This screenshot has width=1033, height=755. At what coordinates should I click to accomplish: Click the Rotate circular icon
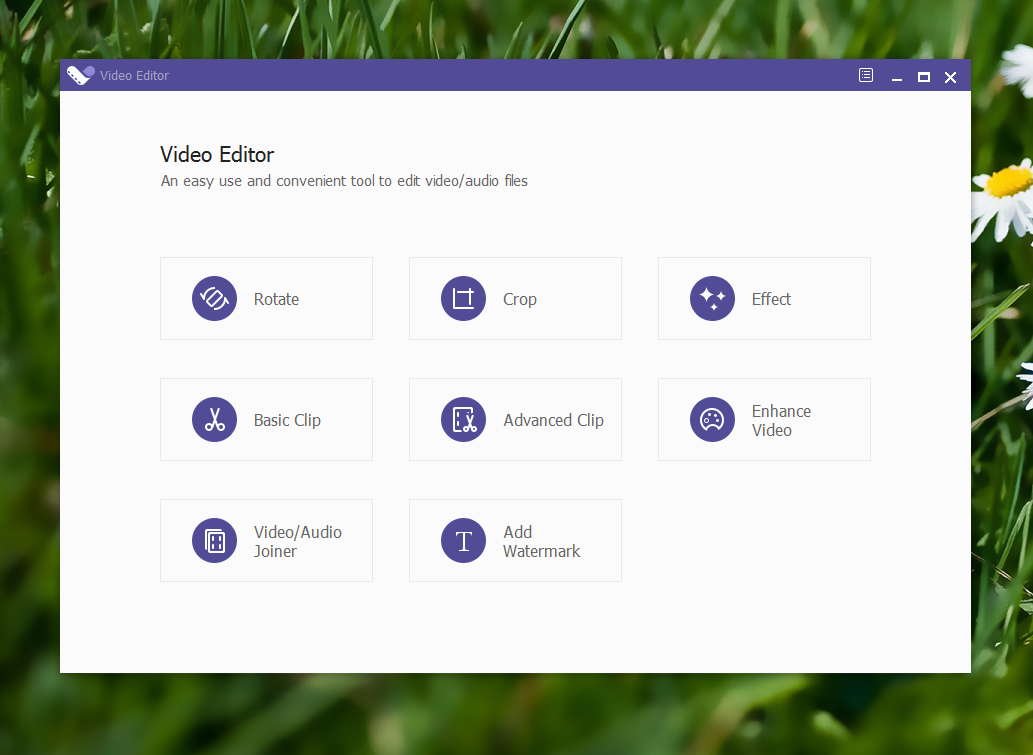click(x=214, y=298)
